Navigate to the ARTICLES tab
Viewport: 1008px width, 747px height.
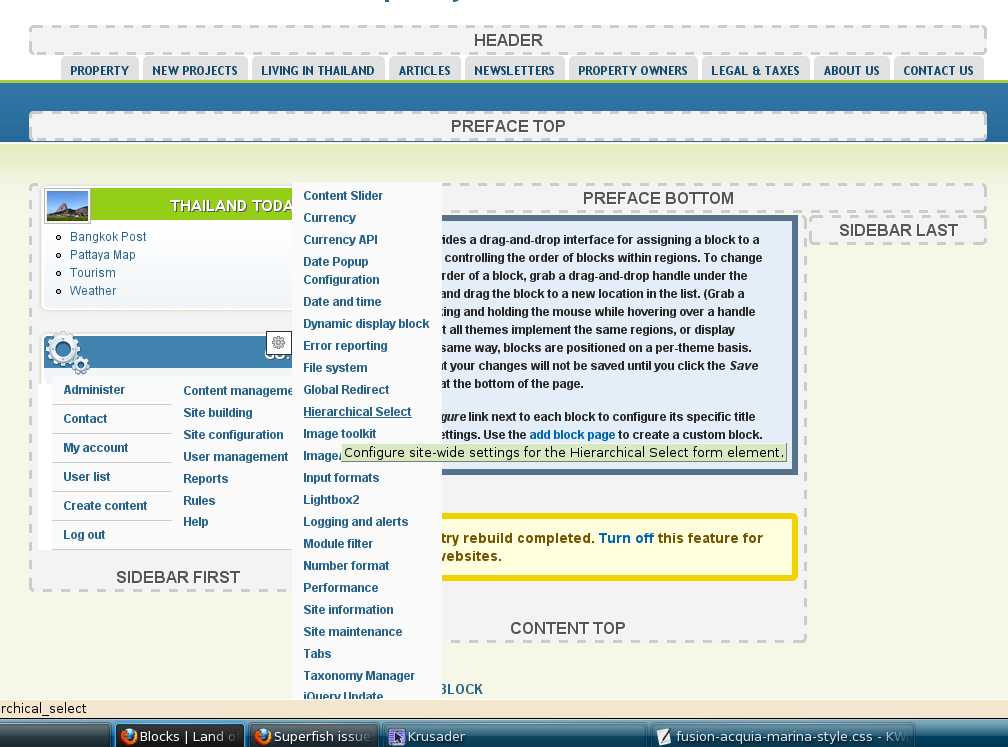pos(424,70)
